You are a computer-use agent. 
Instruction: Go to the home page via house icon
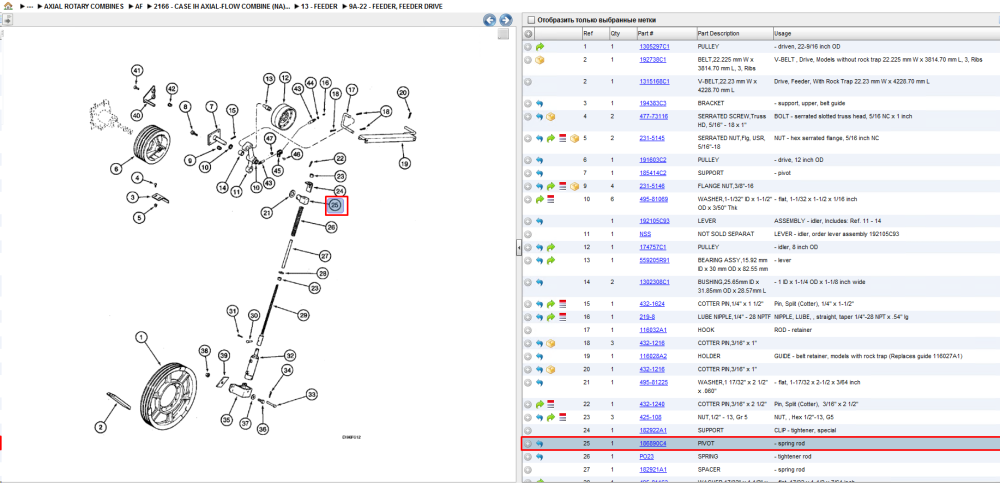click(x=8, y=6)
